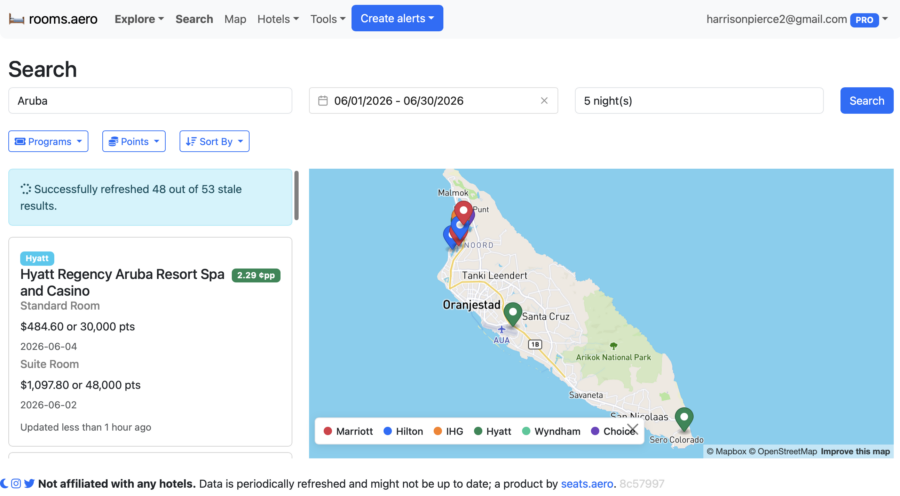The width and height of the screenshot is (900, 496).
Task: Click the results list scrollbar
Action: click(296, 195)
